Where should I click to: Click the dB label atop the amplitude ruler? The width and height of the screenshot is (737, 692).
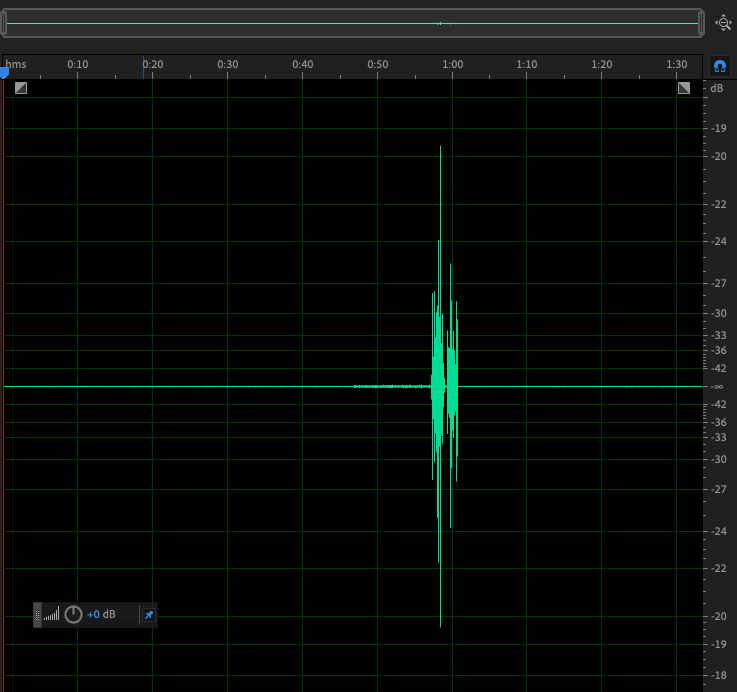pyautogui.click(x=717, y=89)
